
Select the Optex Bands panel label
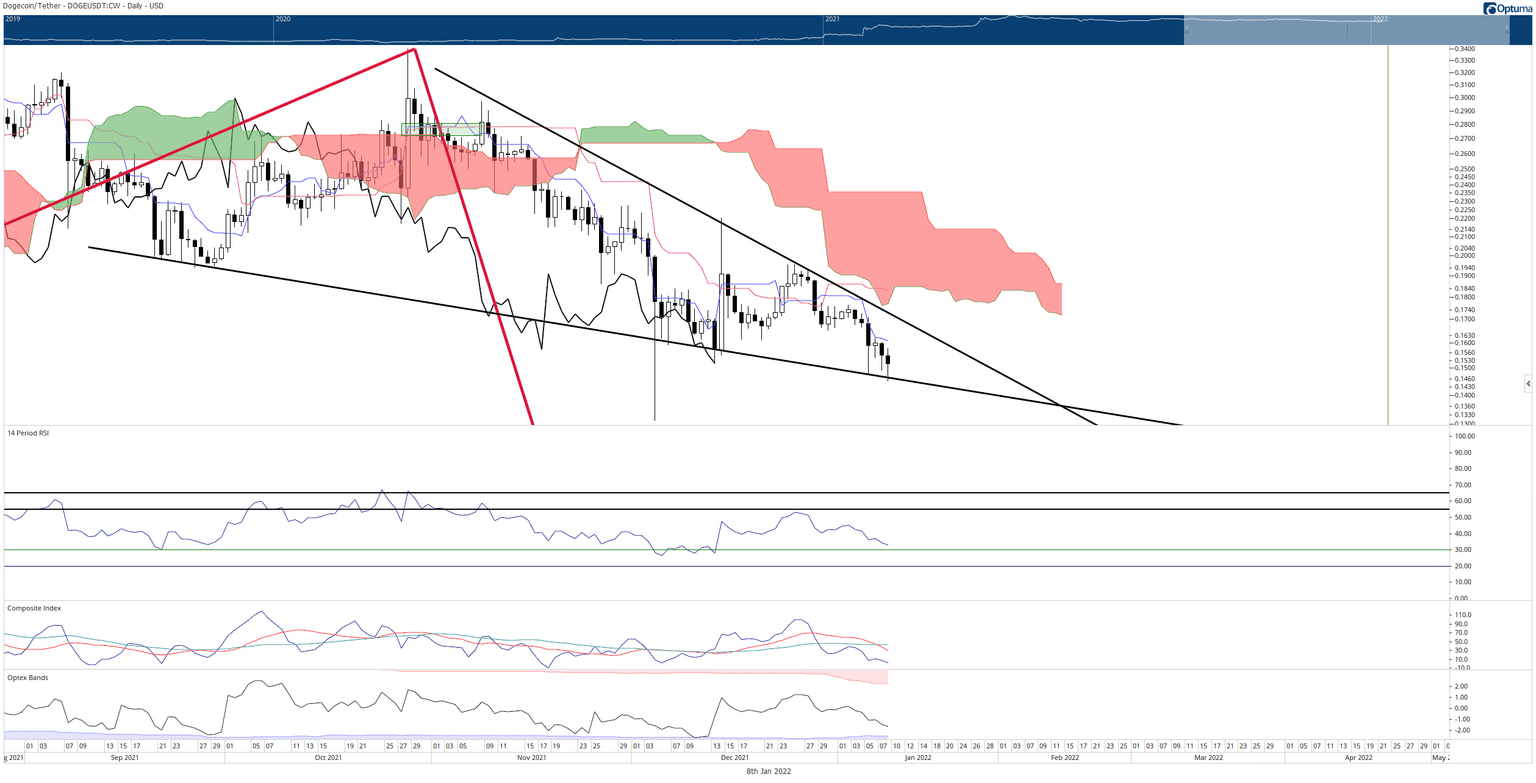[x=27, y=677]
